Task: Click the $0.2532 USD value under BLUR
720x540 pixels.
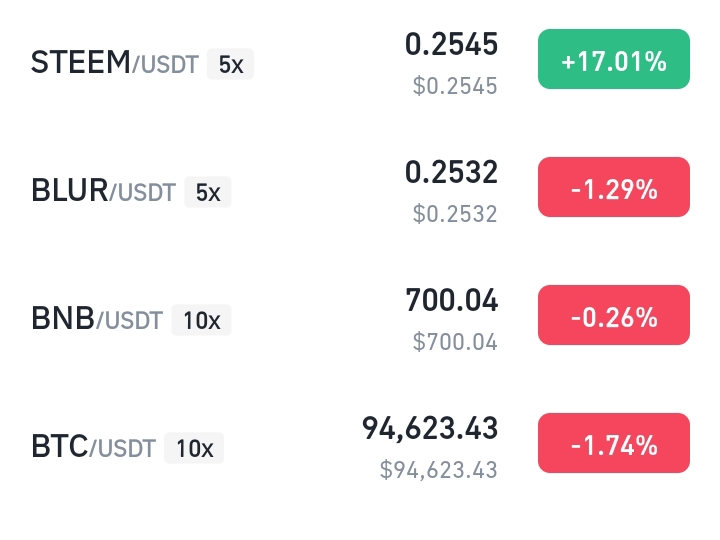Action: 455,214
